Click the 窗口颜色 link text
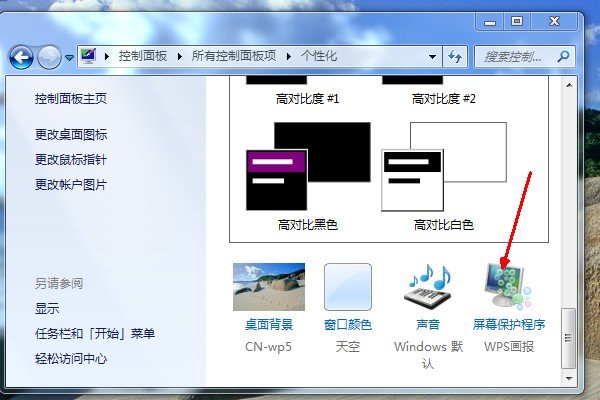The height and width of the screenshot is (400, 600). coord(348,325)
